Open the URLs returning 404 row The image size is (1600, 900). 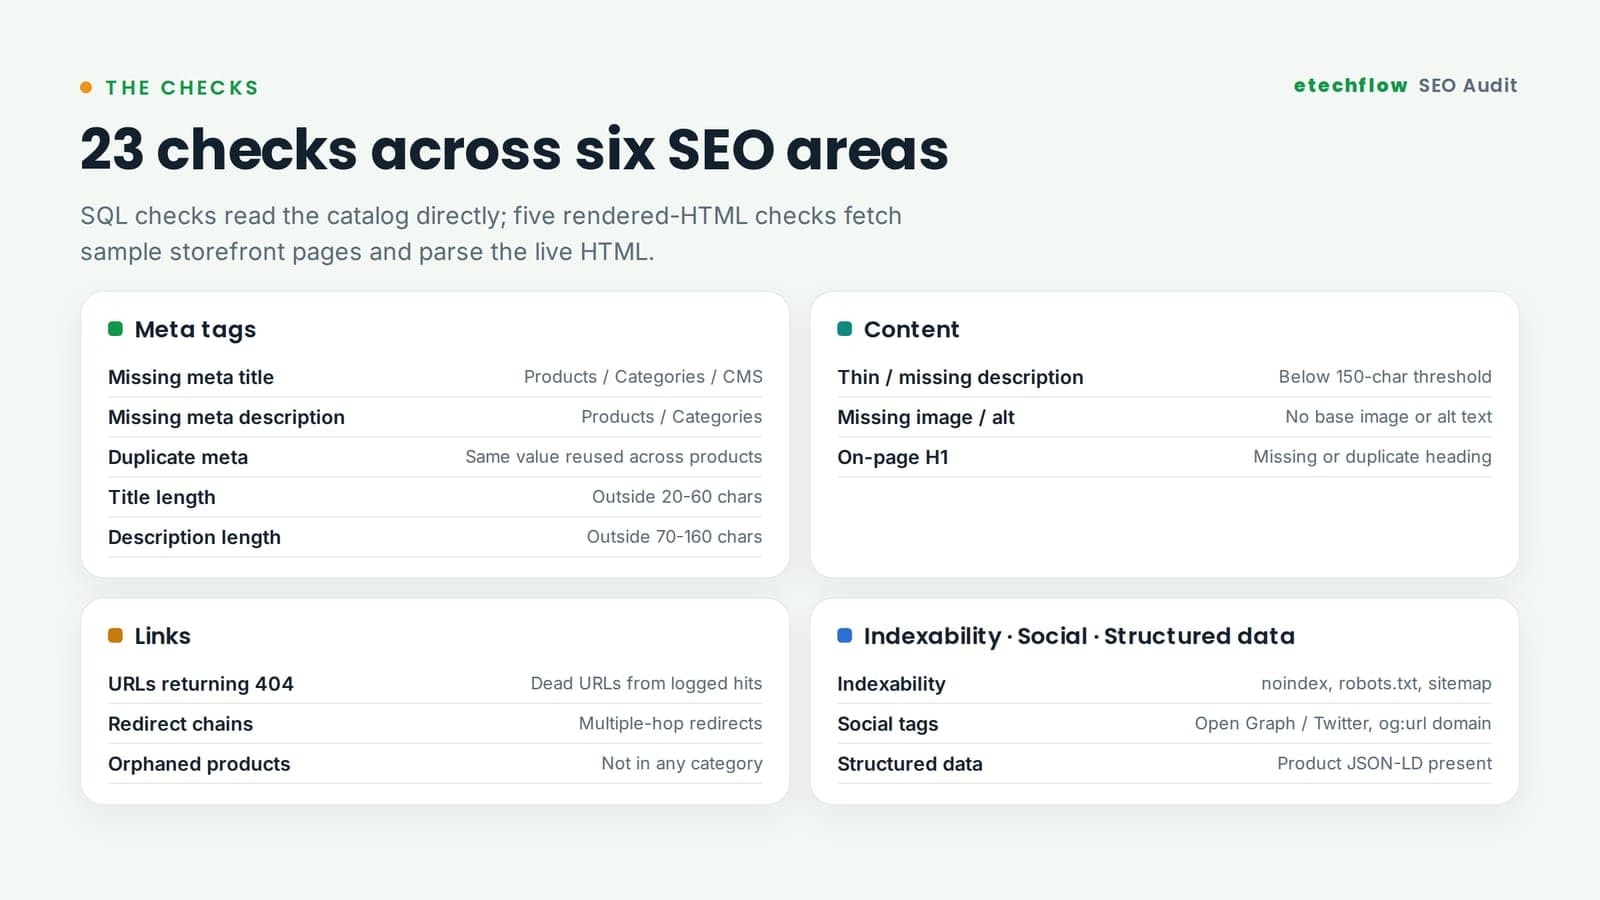[435, 684]
